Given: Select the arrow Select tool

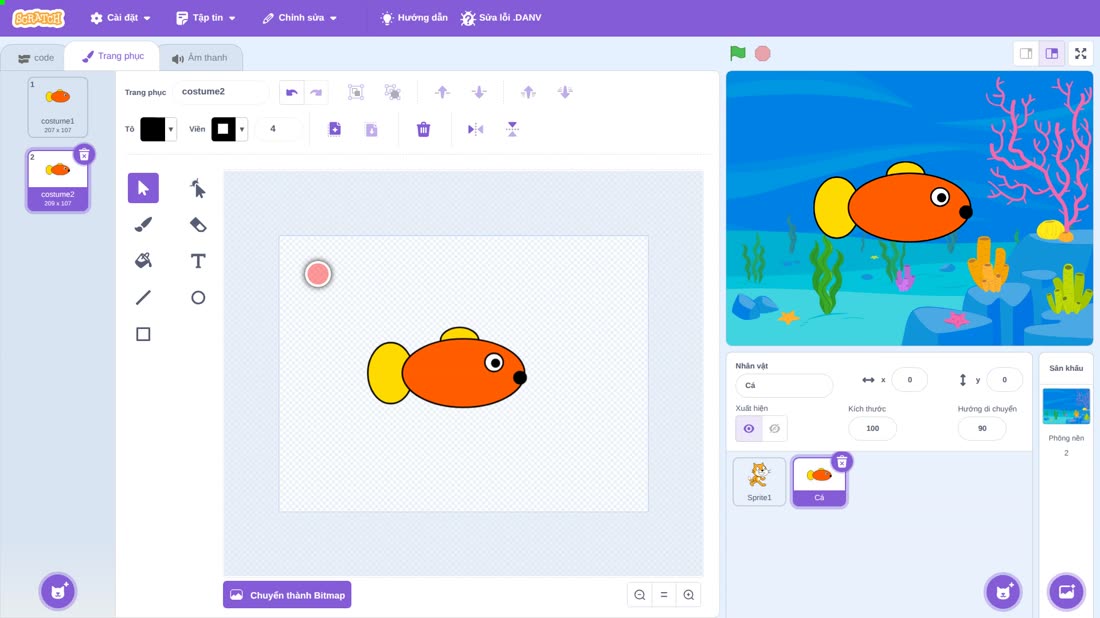Looking at the screenshot, I should tap(143, 188).
